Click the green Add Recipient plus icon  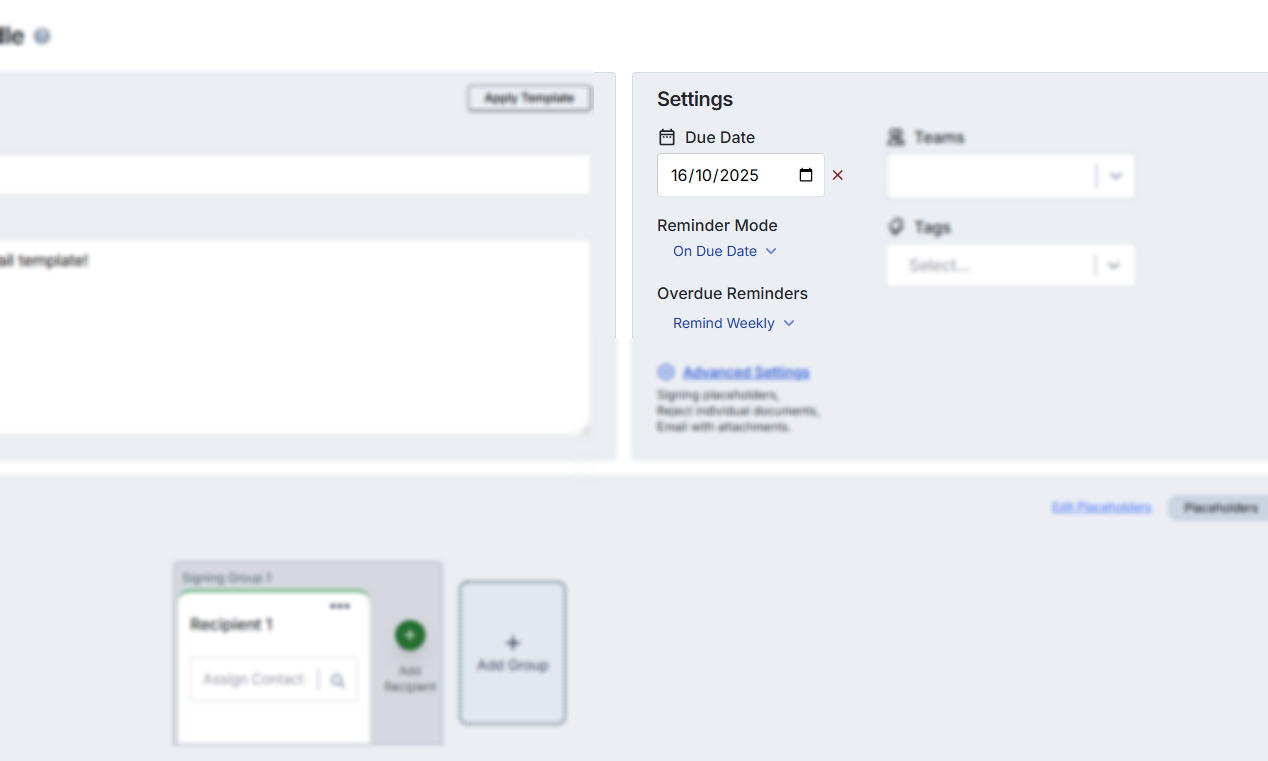[x=410, y=635]
